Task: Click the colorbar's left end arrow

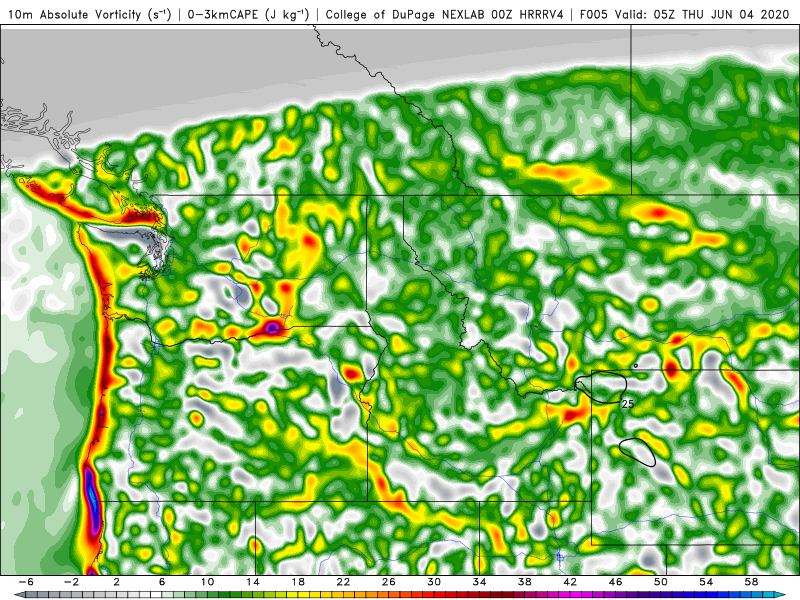Action: [19, 595]
